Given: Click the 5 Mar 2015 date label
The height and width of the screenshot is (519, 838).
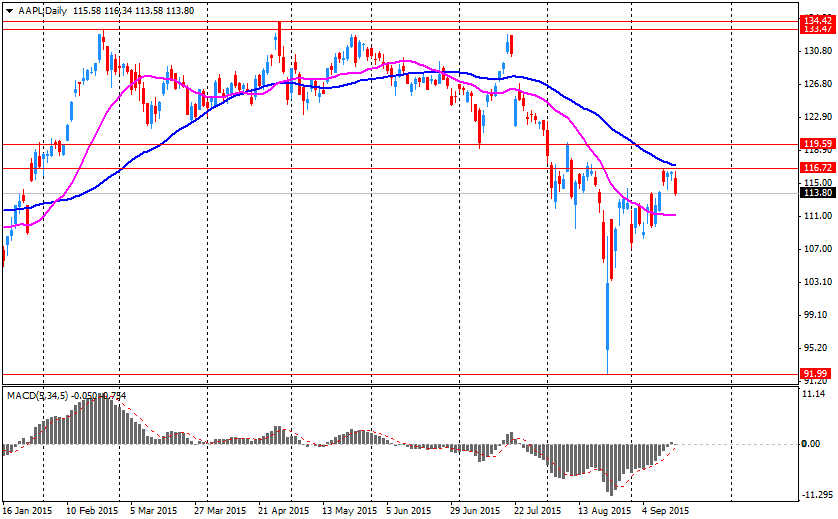Looking at the screenshot, I should pyautogui.click(x=153, y=510).
